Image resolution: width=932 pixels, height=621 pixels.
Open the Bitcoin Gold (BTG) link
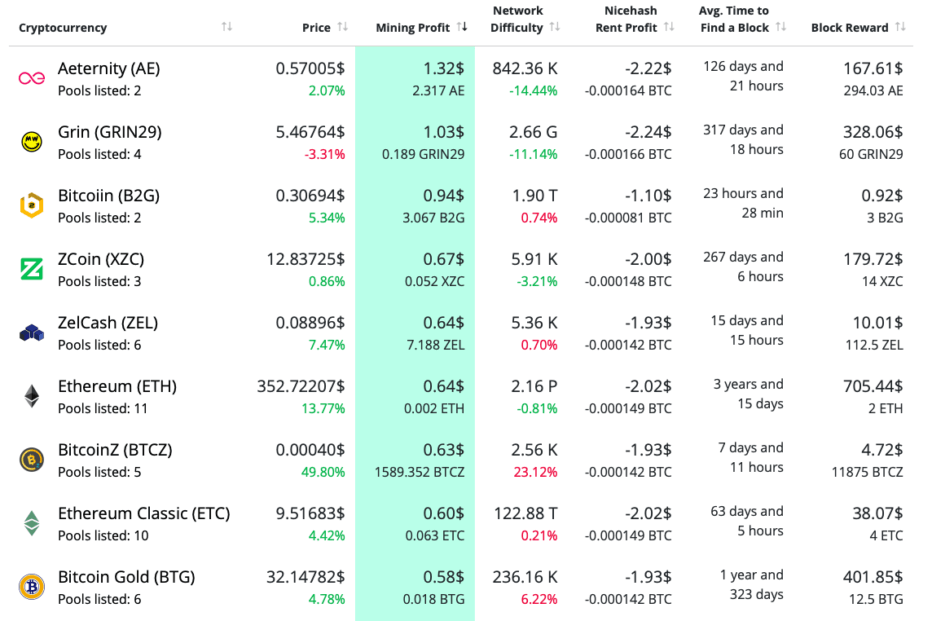click(x=126, y=577)
